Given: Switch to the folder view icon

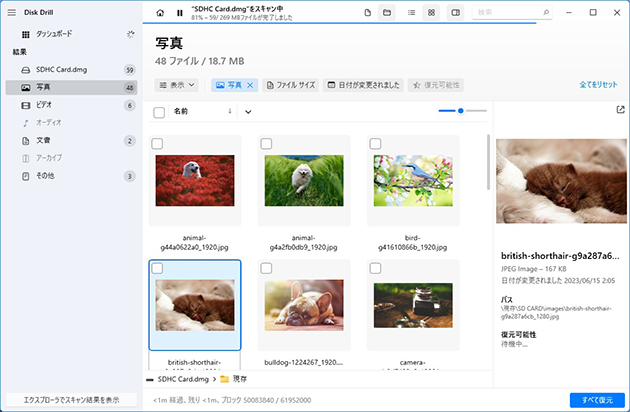Looking at the screenshot, I should pyautogui.click(x=387, y=12).
